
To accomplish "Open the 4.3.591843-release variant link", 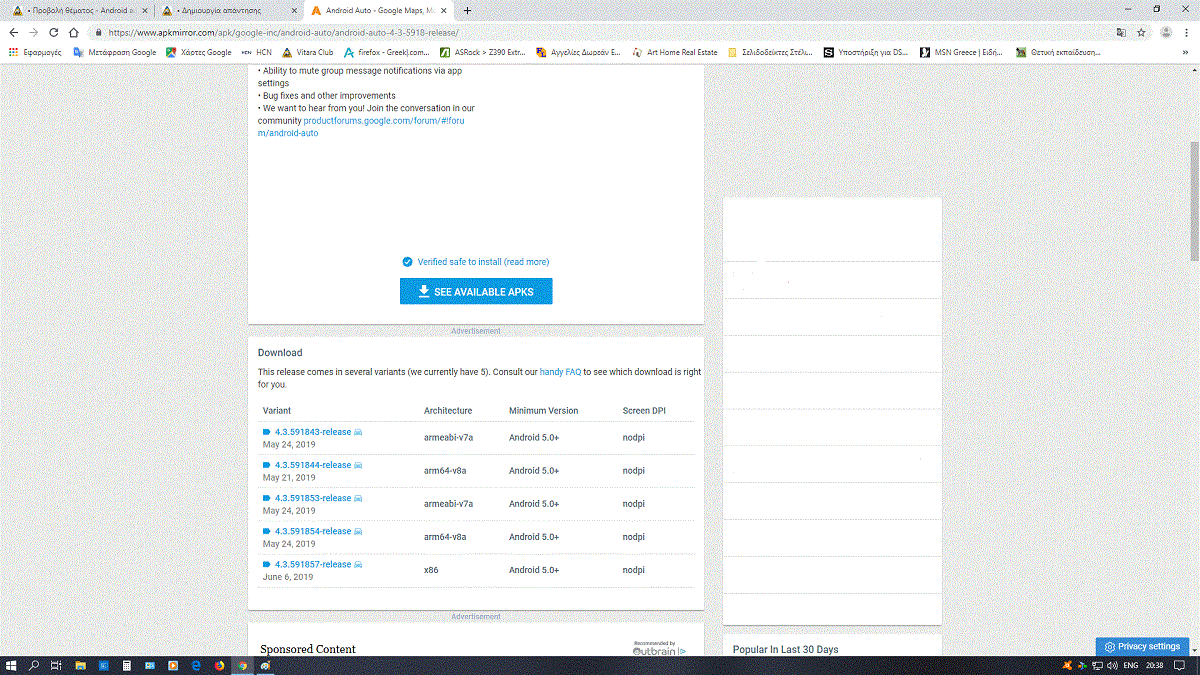I will tap(313, 432).
